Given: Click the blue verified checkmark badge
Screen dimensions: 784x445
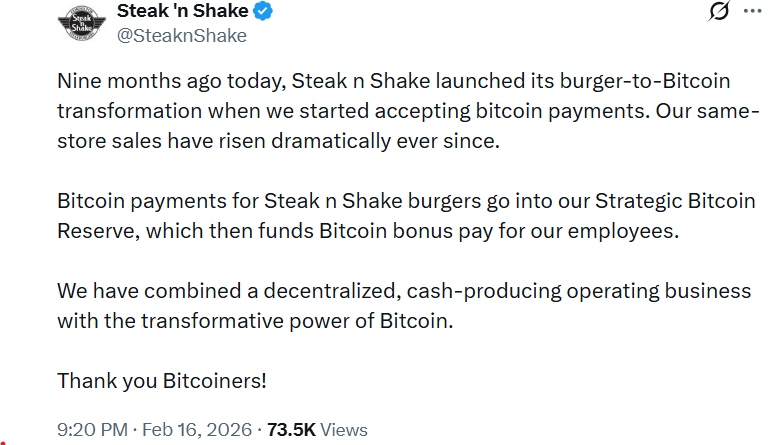Looking at the screenshot, I should point(263,13).
